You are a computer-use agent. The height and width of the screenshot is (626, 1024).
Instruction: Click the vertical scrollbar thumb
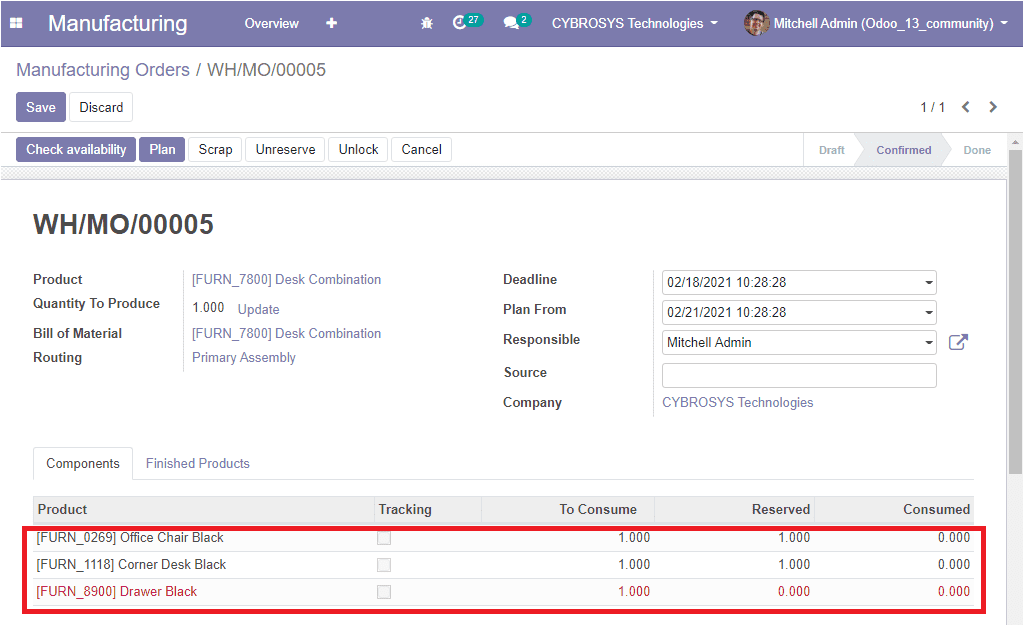pyautogui.click(x=1016, y=312)
